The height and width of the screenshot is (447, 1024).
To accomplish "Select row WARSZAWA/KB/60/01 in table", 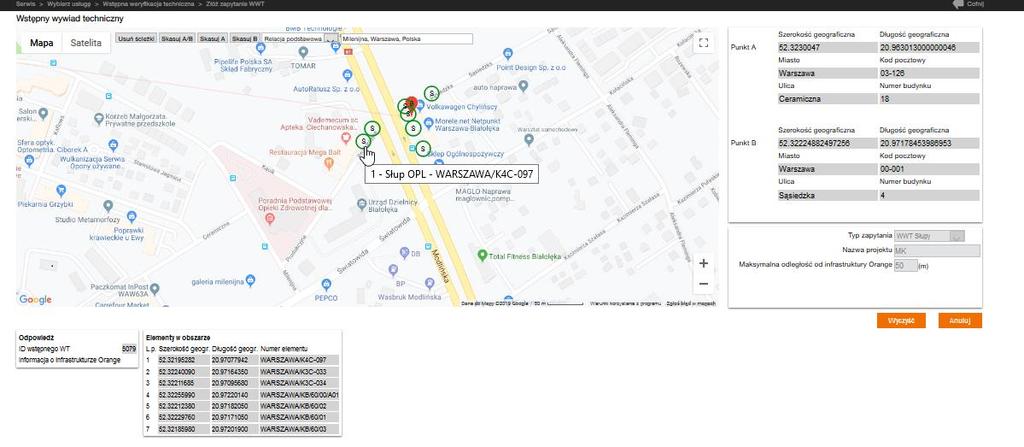I will coord(242,418).
